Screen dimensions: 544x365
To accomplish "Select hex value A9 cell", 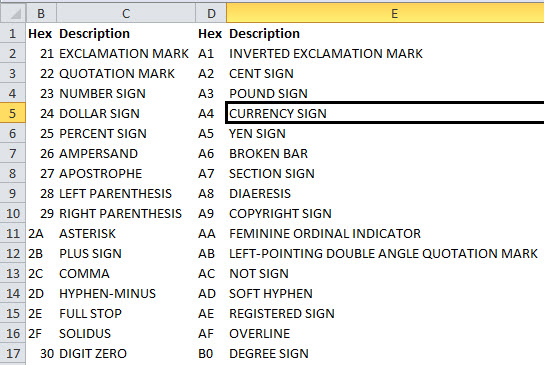I will (211, 213).
